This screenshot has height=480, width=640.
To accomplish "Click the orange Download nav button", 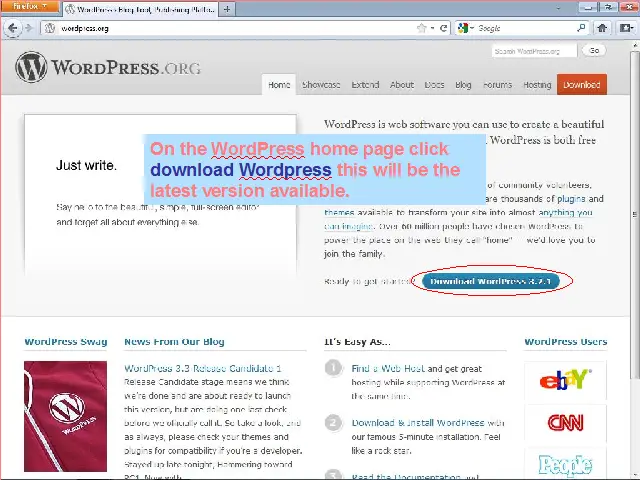I will [582, 84].
